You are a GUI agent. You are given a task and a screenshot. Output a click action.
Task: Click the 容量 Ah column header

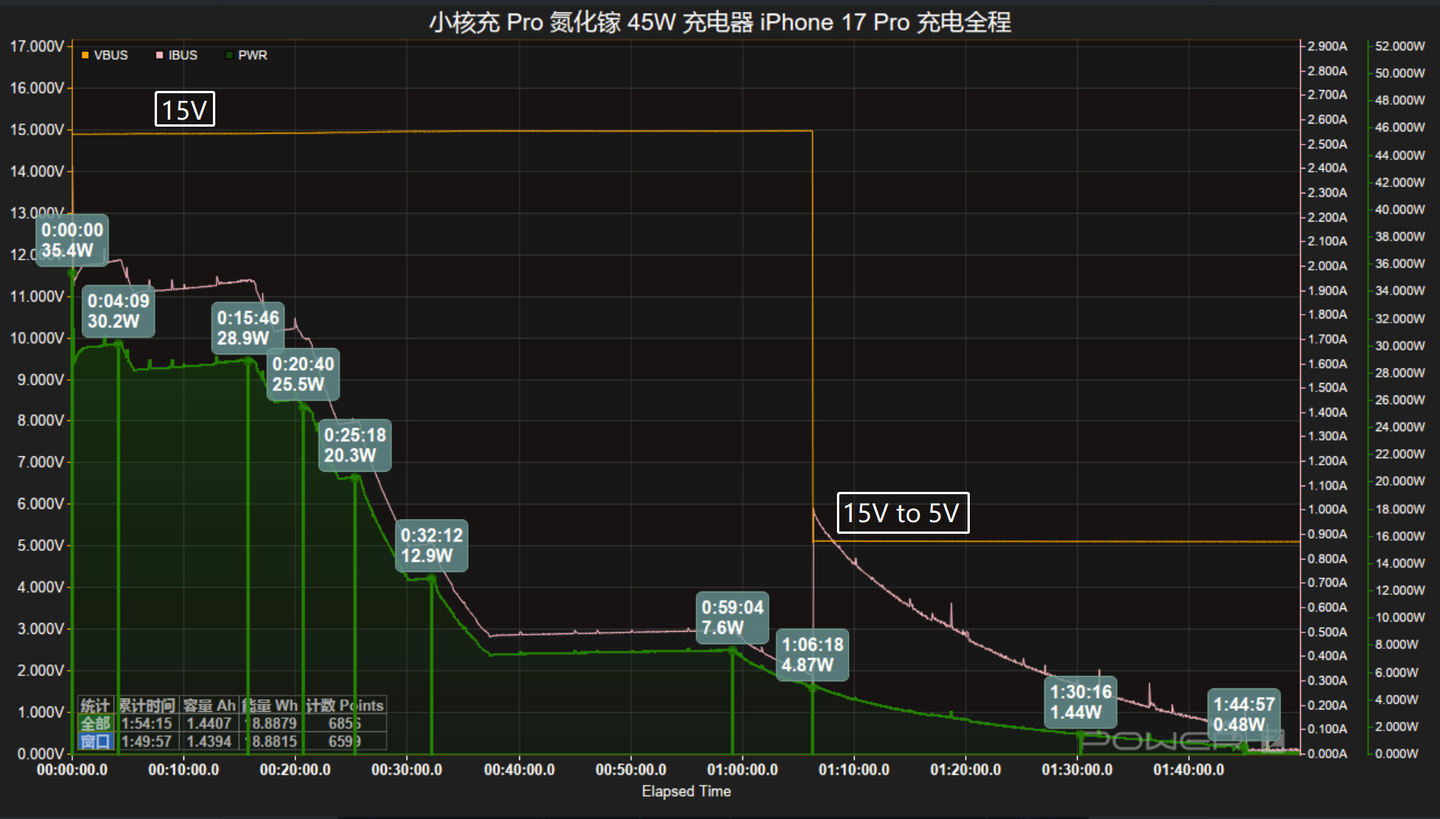point(209,705)
